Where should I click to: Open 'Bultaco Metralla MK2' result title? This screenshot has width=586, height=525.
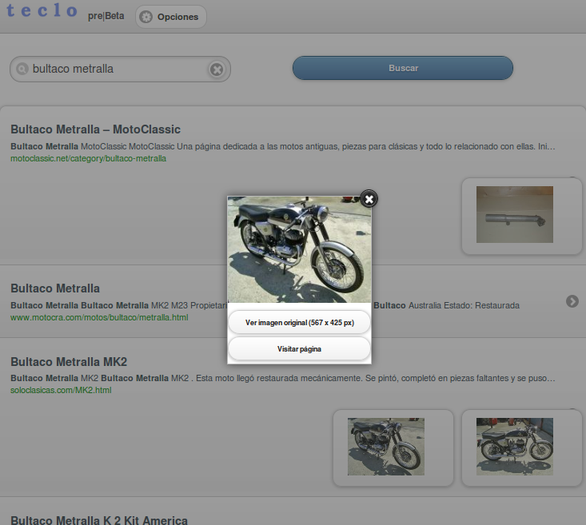pyautogui.click(x=69, y=362)
